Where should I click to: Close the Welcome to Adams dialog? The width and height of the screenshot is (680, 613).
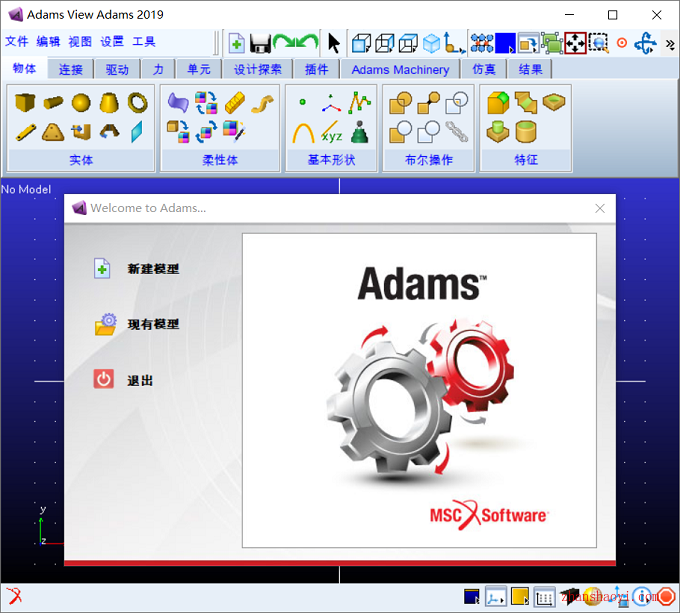coord(600,209)
